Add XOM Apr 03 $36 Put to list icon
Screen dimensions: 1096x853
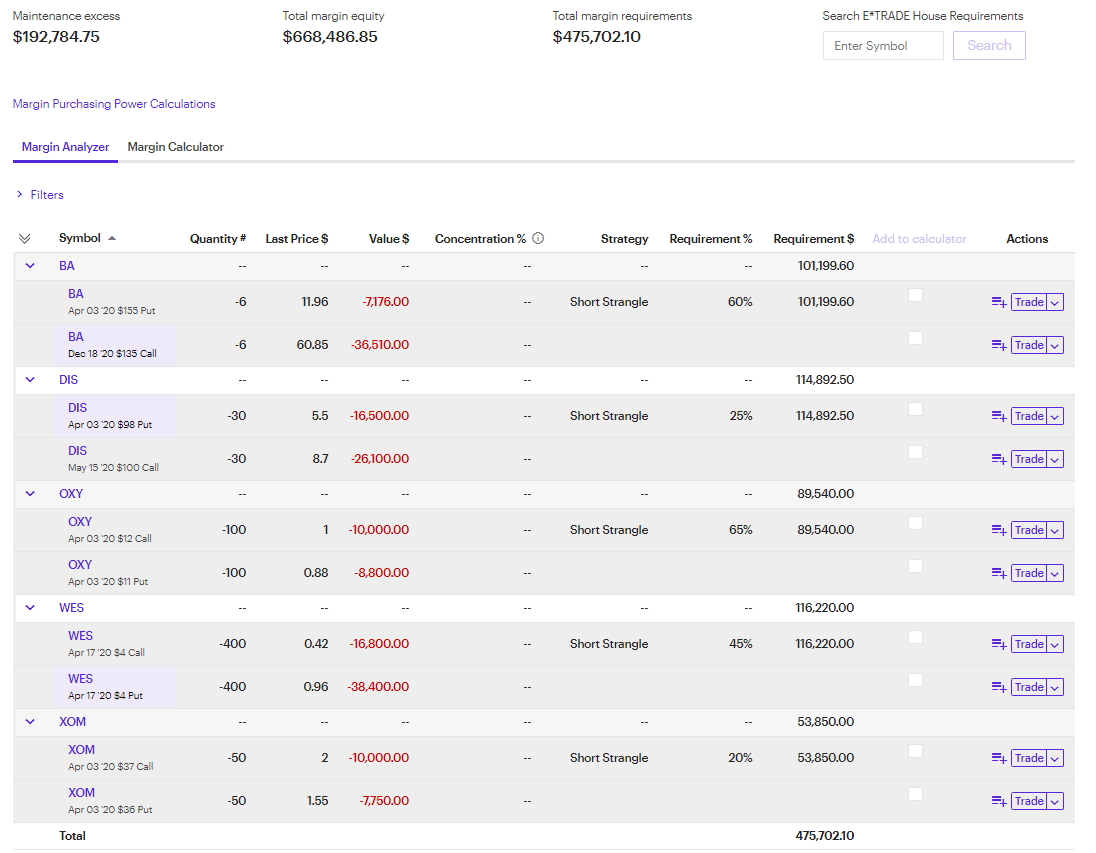[x=999, y=801]
